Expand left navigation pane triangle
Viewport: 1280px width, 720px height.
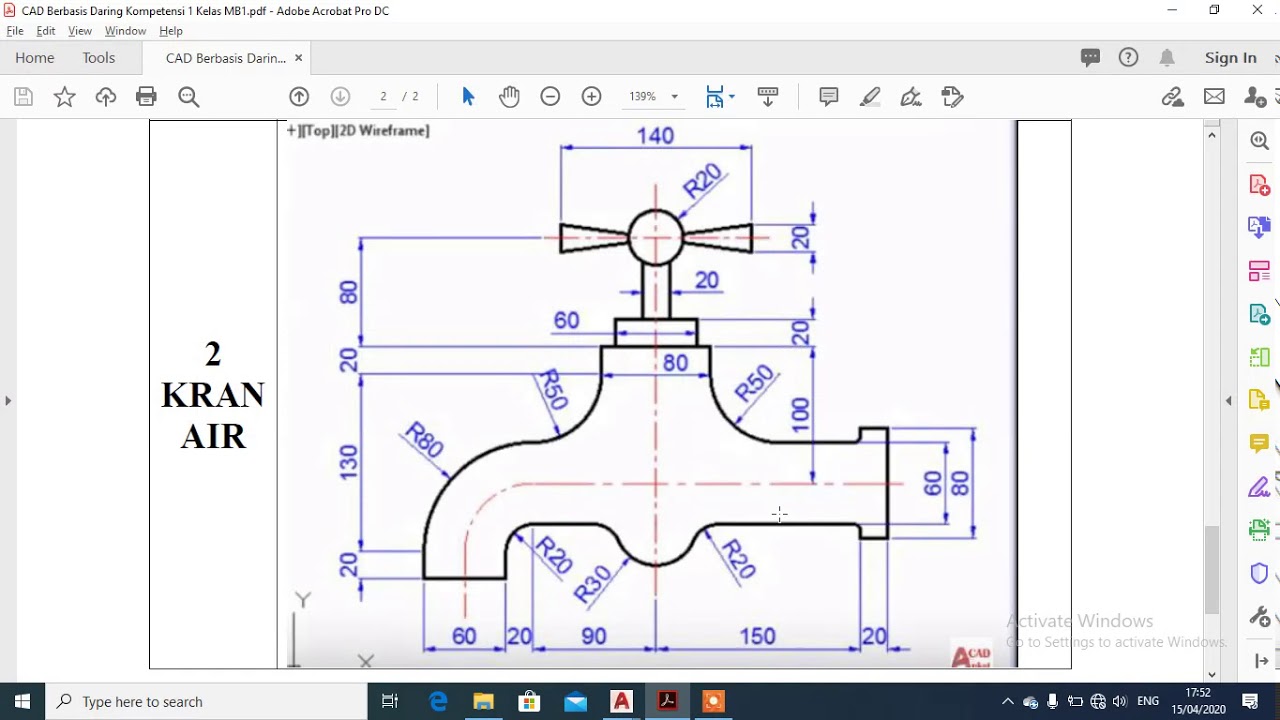8,400
